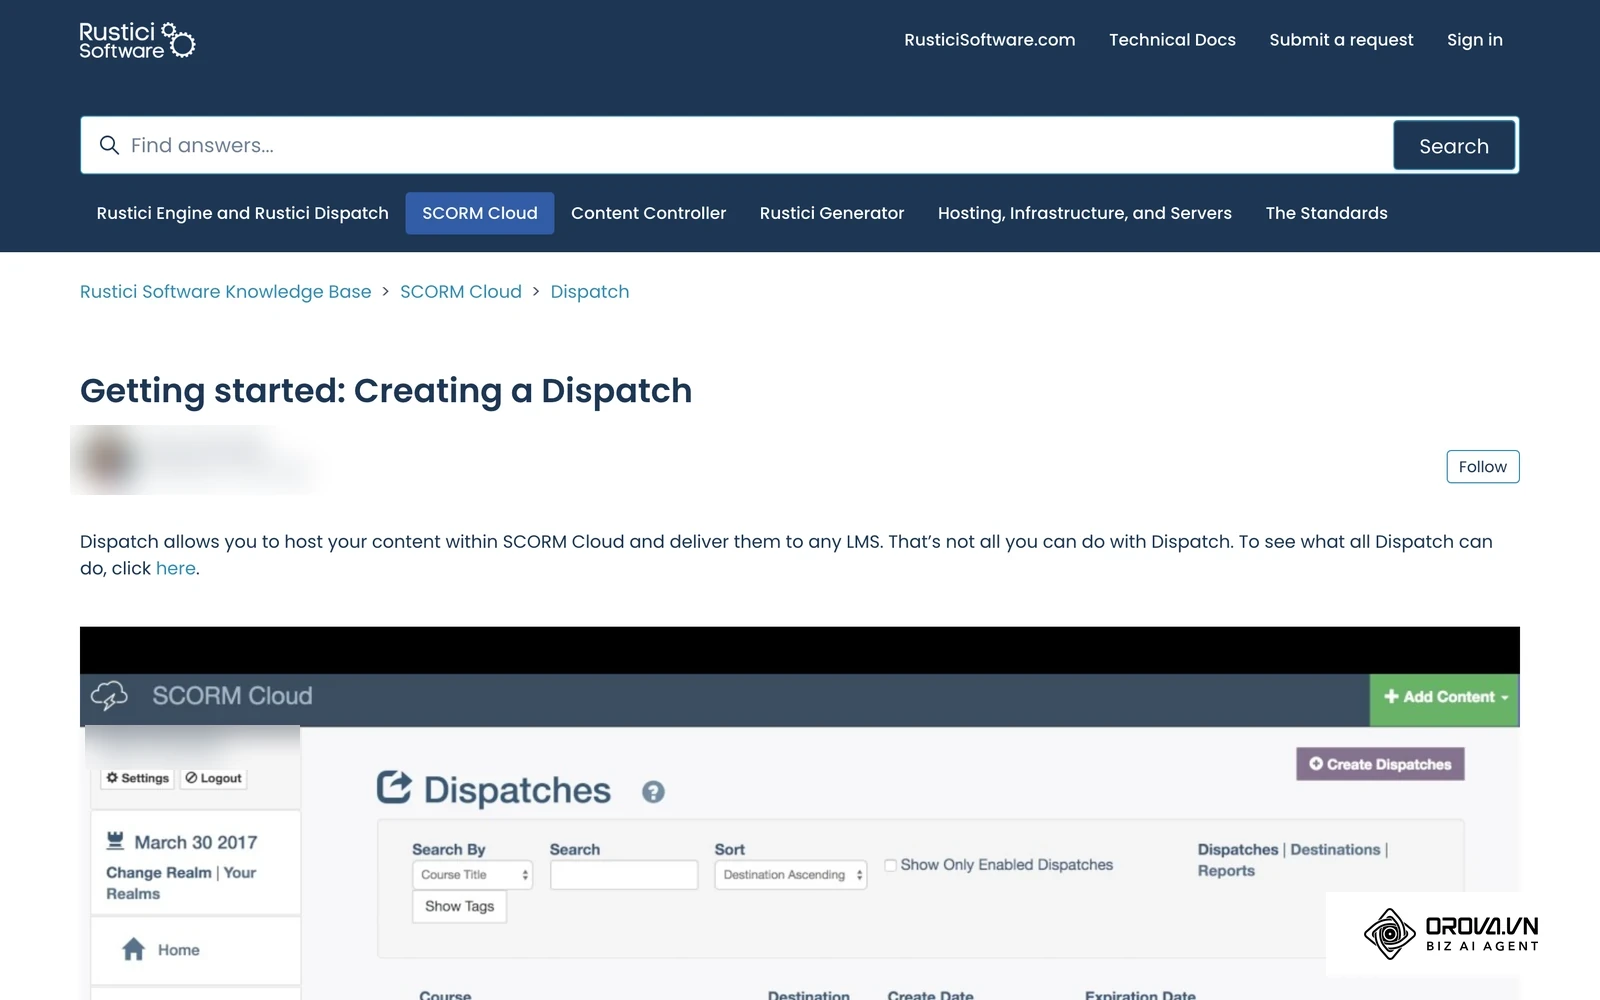The width and height of the screenshot is (1600, 1000).
Task: Select Hosting, Infrastructure, and Servers tab
Action: [x=1085, y=213]
